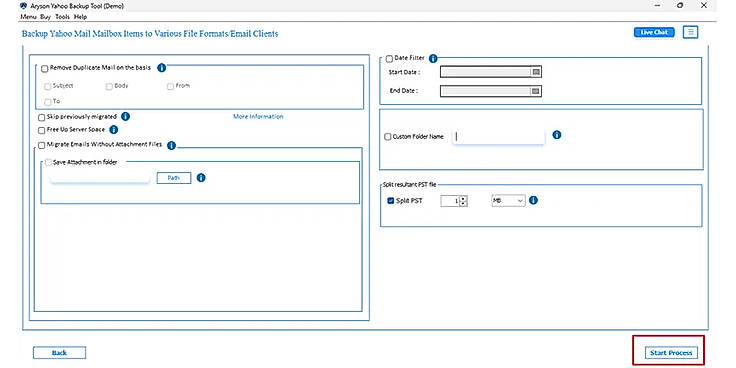This screenshot has height=368, width=736.
Task: Click the Start Process button
Action: click(671, 353)
